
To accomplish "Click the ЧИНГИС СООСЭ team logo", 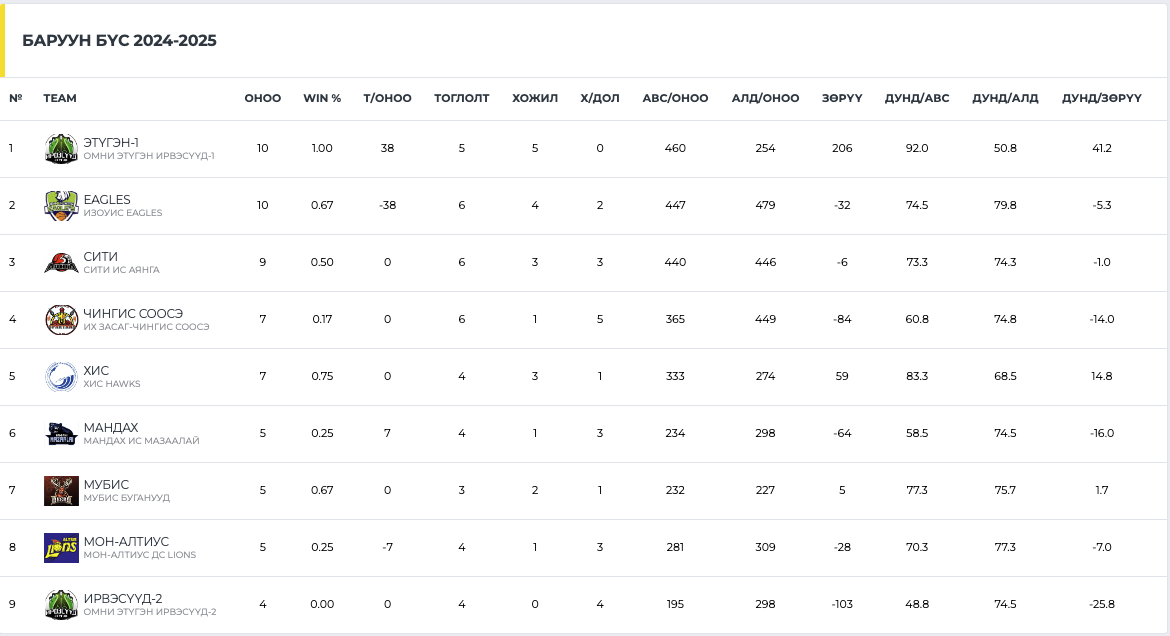I will coord(61,320).
